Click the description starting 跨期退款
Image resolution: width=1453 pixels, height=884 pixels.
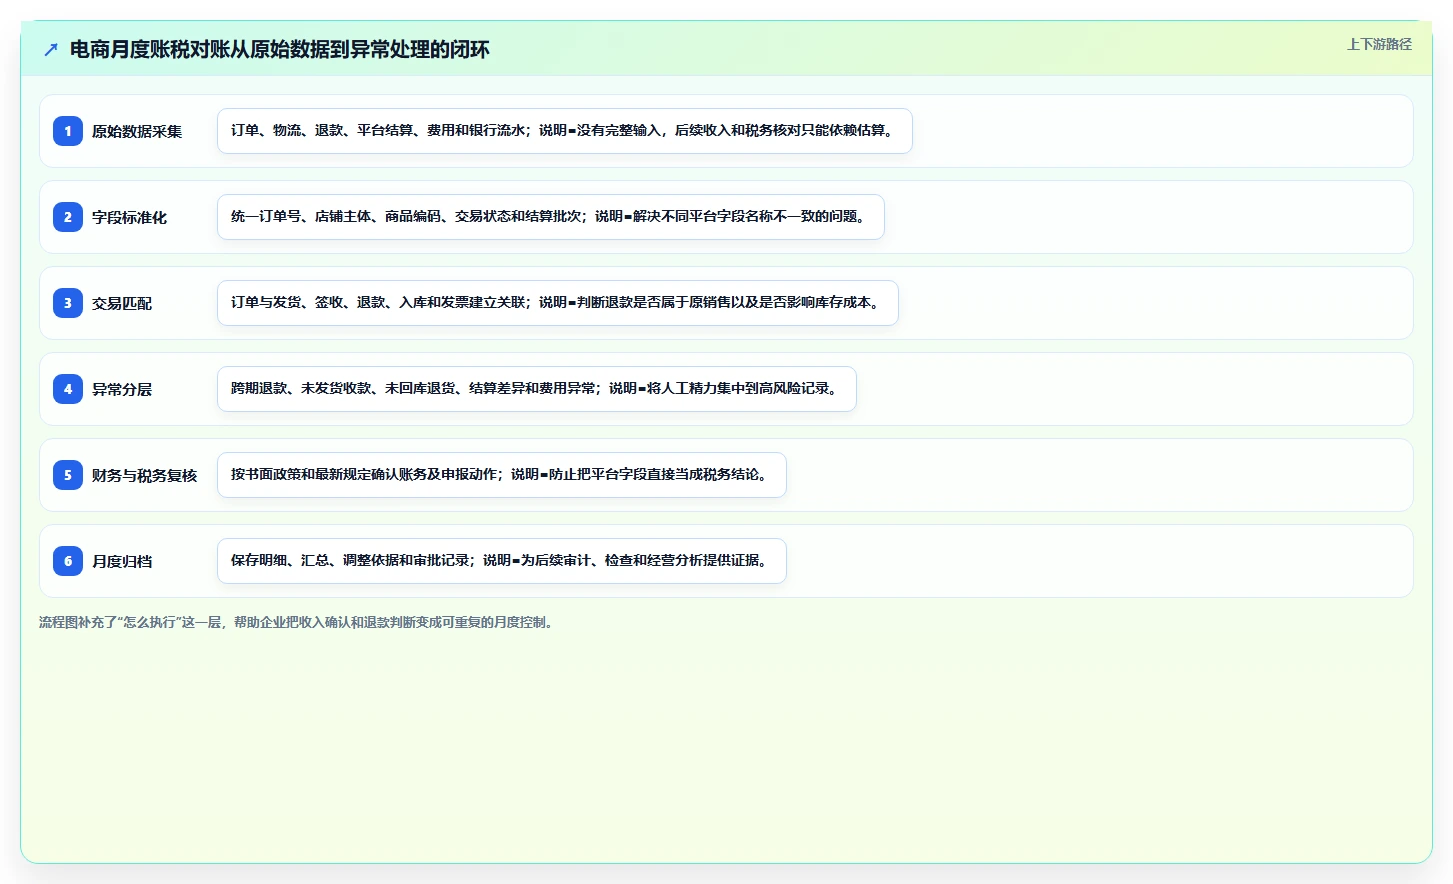pyautogui.click(x=537, y=389)
